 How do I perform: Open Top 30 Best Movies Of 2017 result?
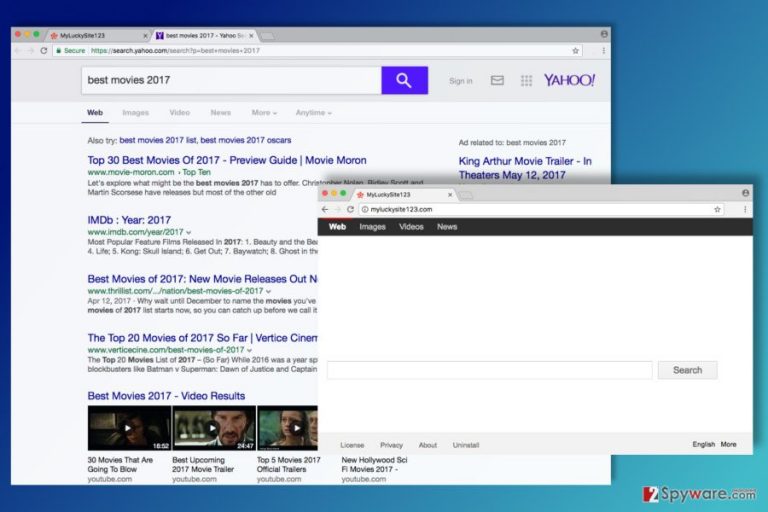pos(227,160)
